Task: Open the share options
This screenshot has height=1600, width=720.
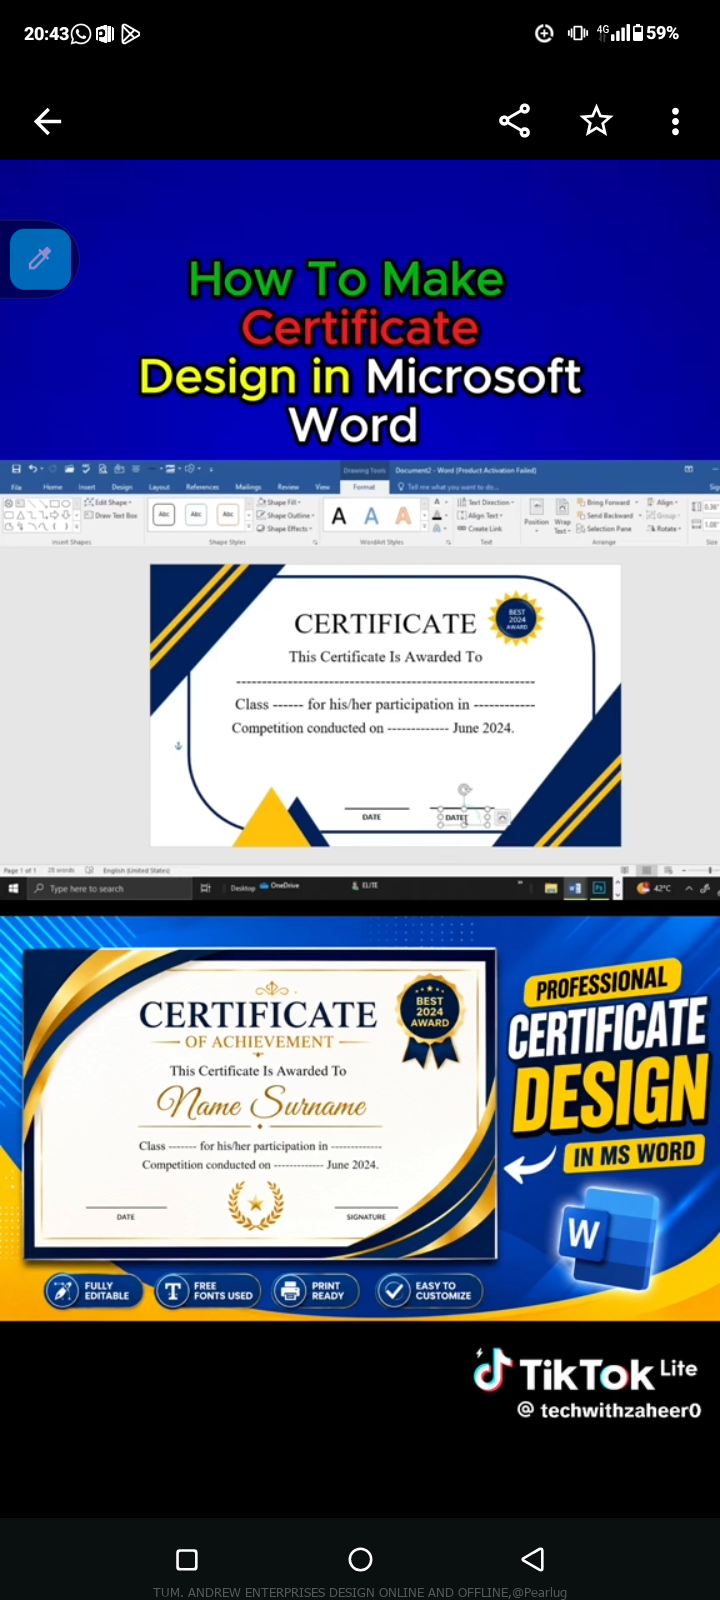Action: (x=514, y=121)
